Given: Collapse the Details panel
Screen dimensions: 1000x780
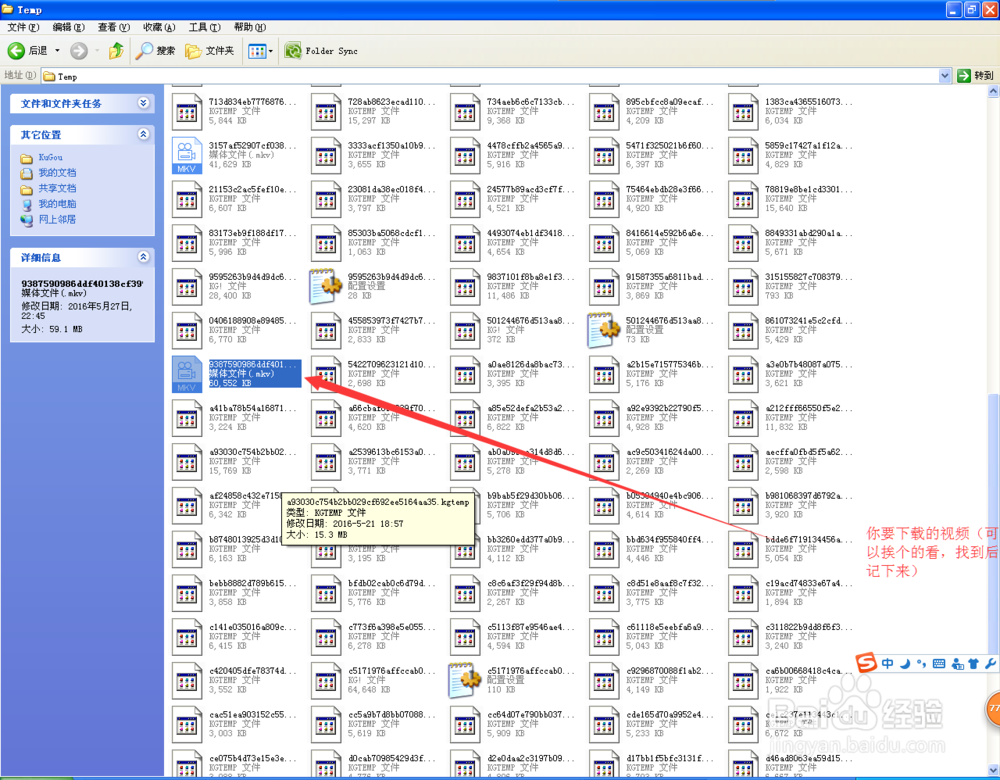Looking at the screenshot, I should tap(143, 256).
